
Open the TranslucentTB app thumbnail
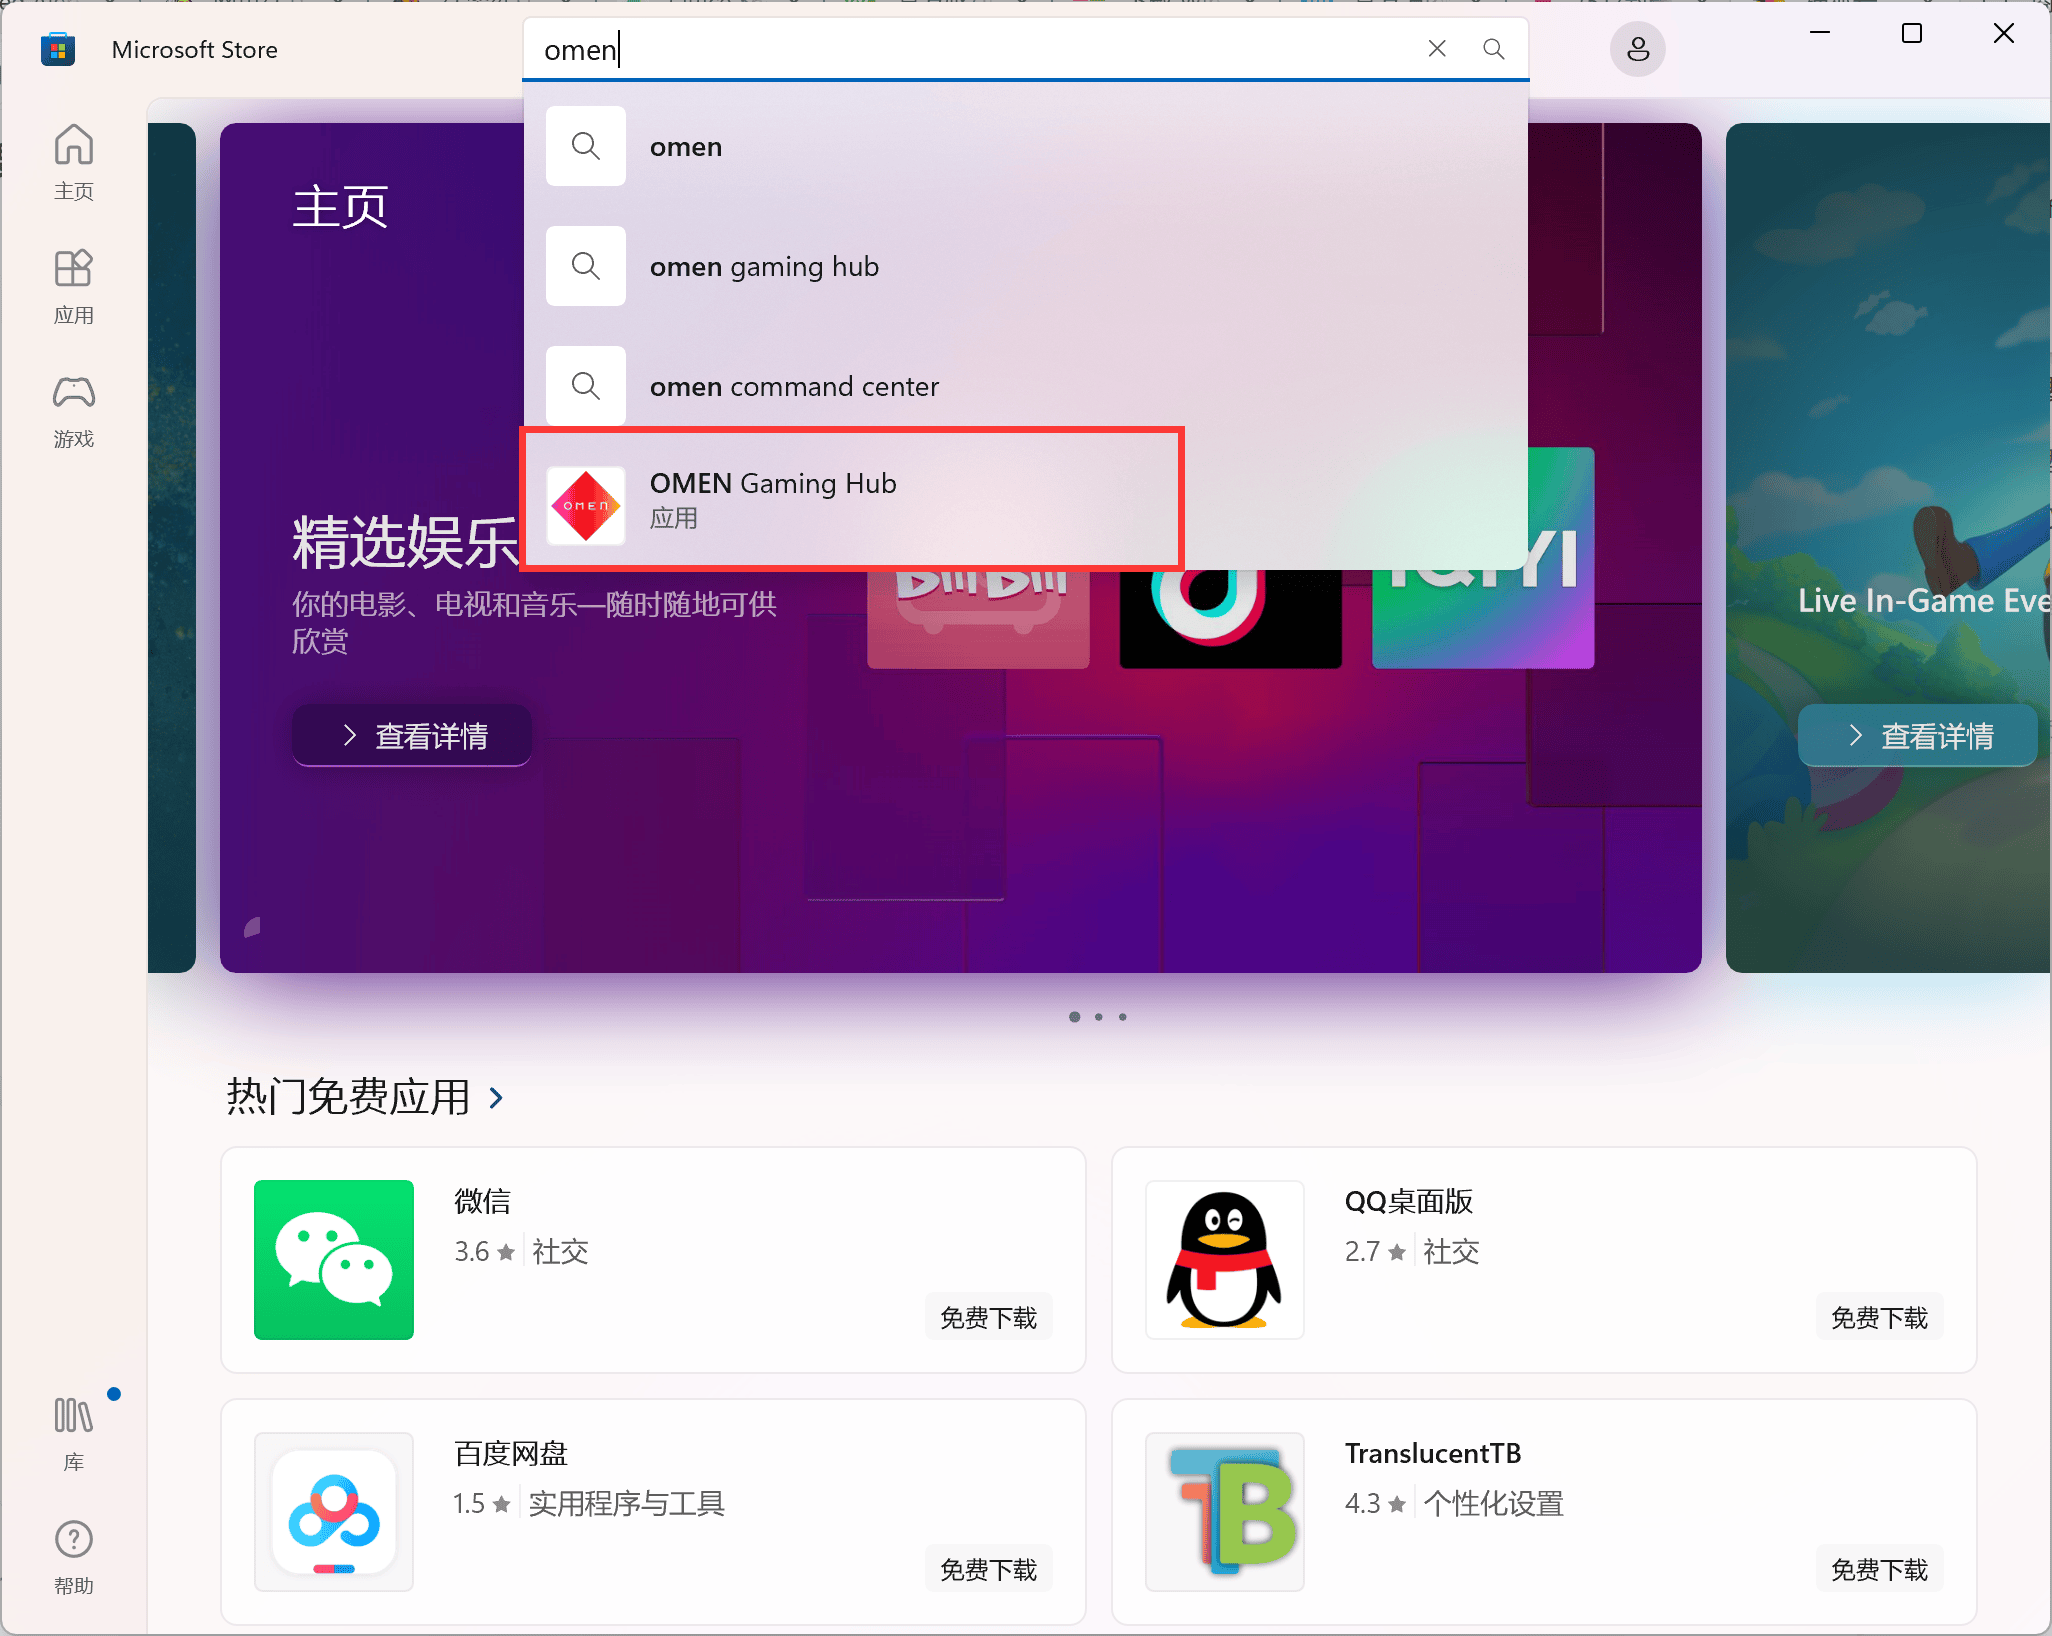(1224, 1511)
